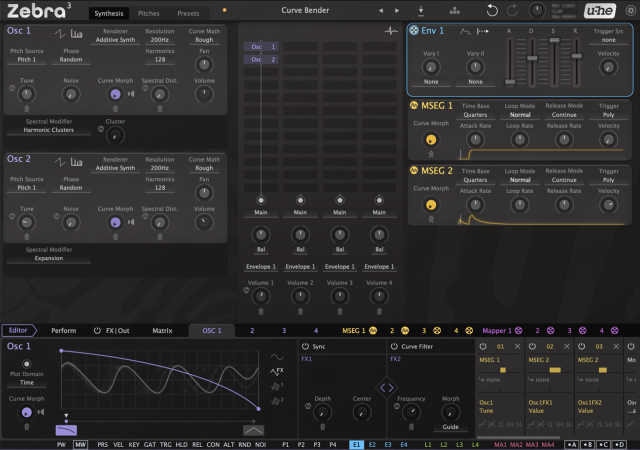Screen dimensions: 640x450
Task: Click the master output knob in header
Action: tap(537, 11)
